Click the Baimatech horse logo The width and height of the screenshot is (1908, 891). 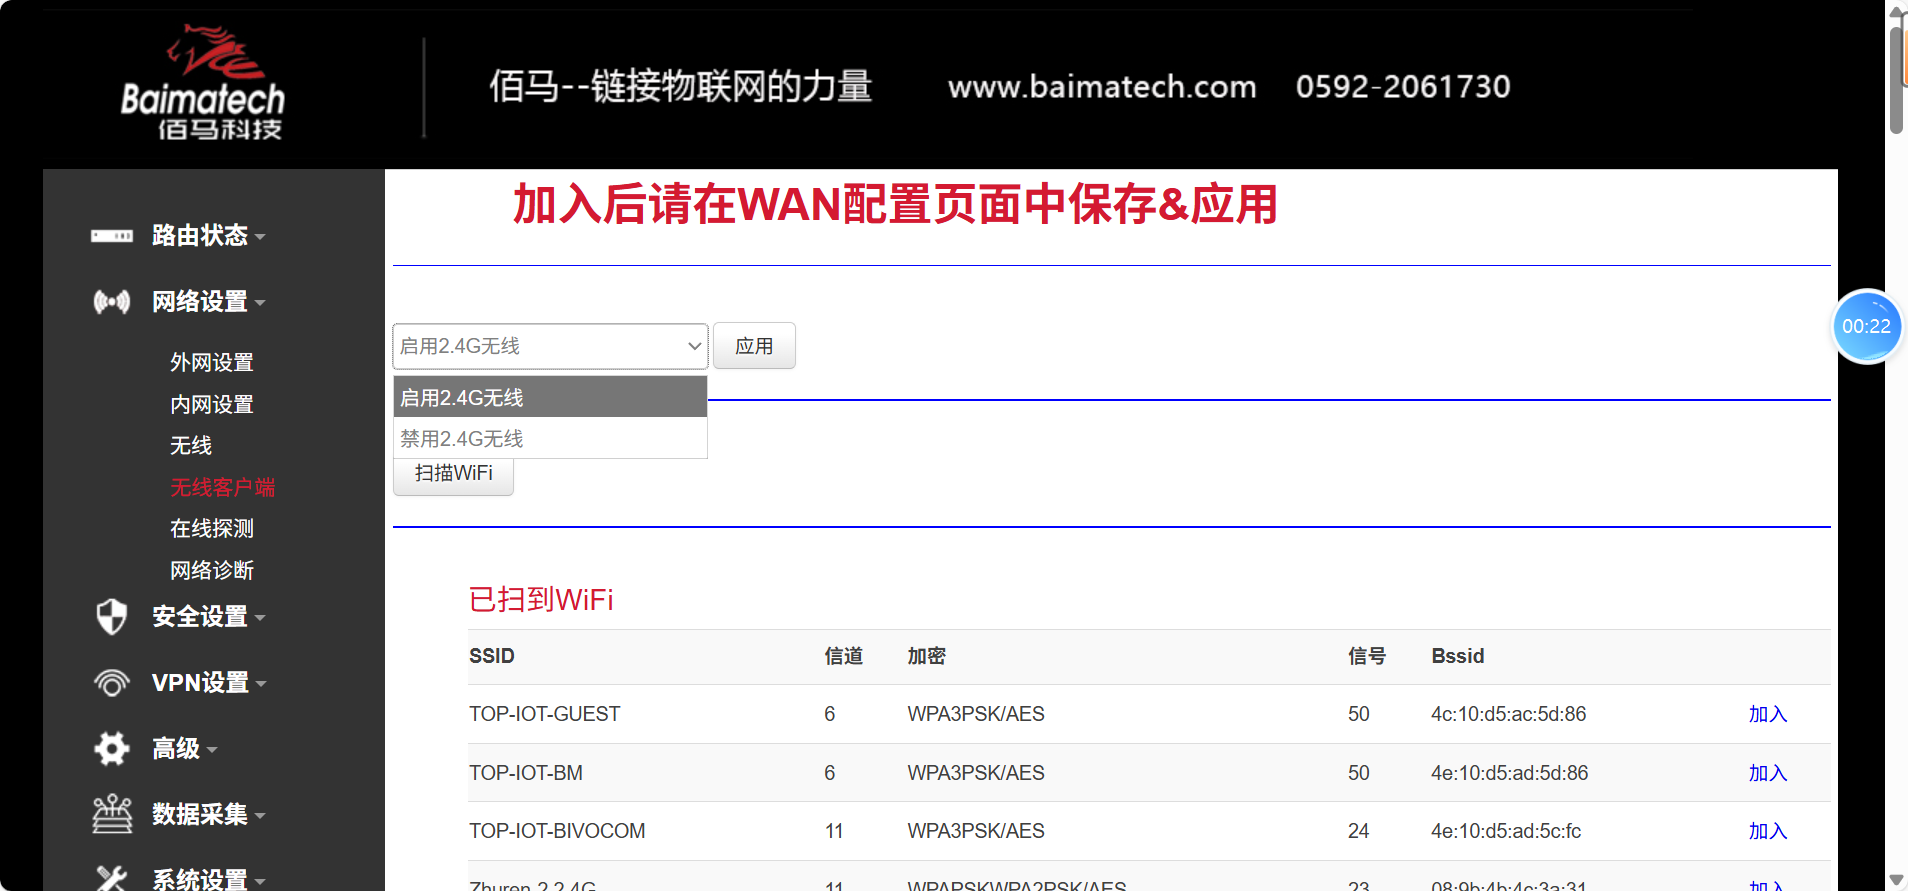click(x=203, y=82)
